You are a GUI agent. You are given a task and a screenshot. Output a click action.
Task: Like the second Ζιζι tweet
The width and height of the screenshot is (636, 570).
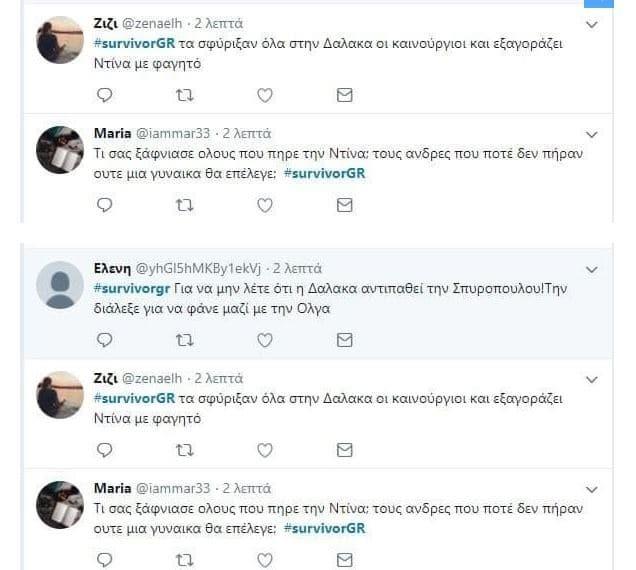click(x=265, y=450)
